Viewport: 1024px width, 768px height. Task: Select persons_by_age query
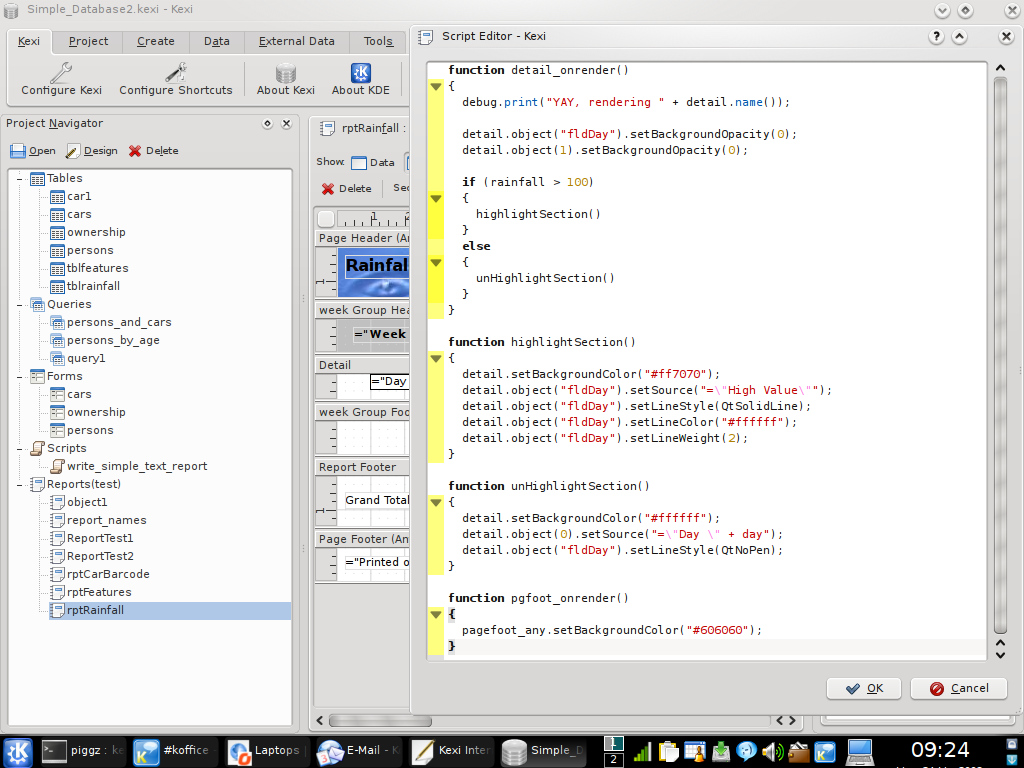[x=113, y=340]
